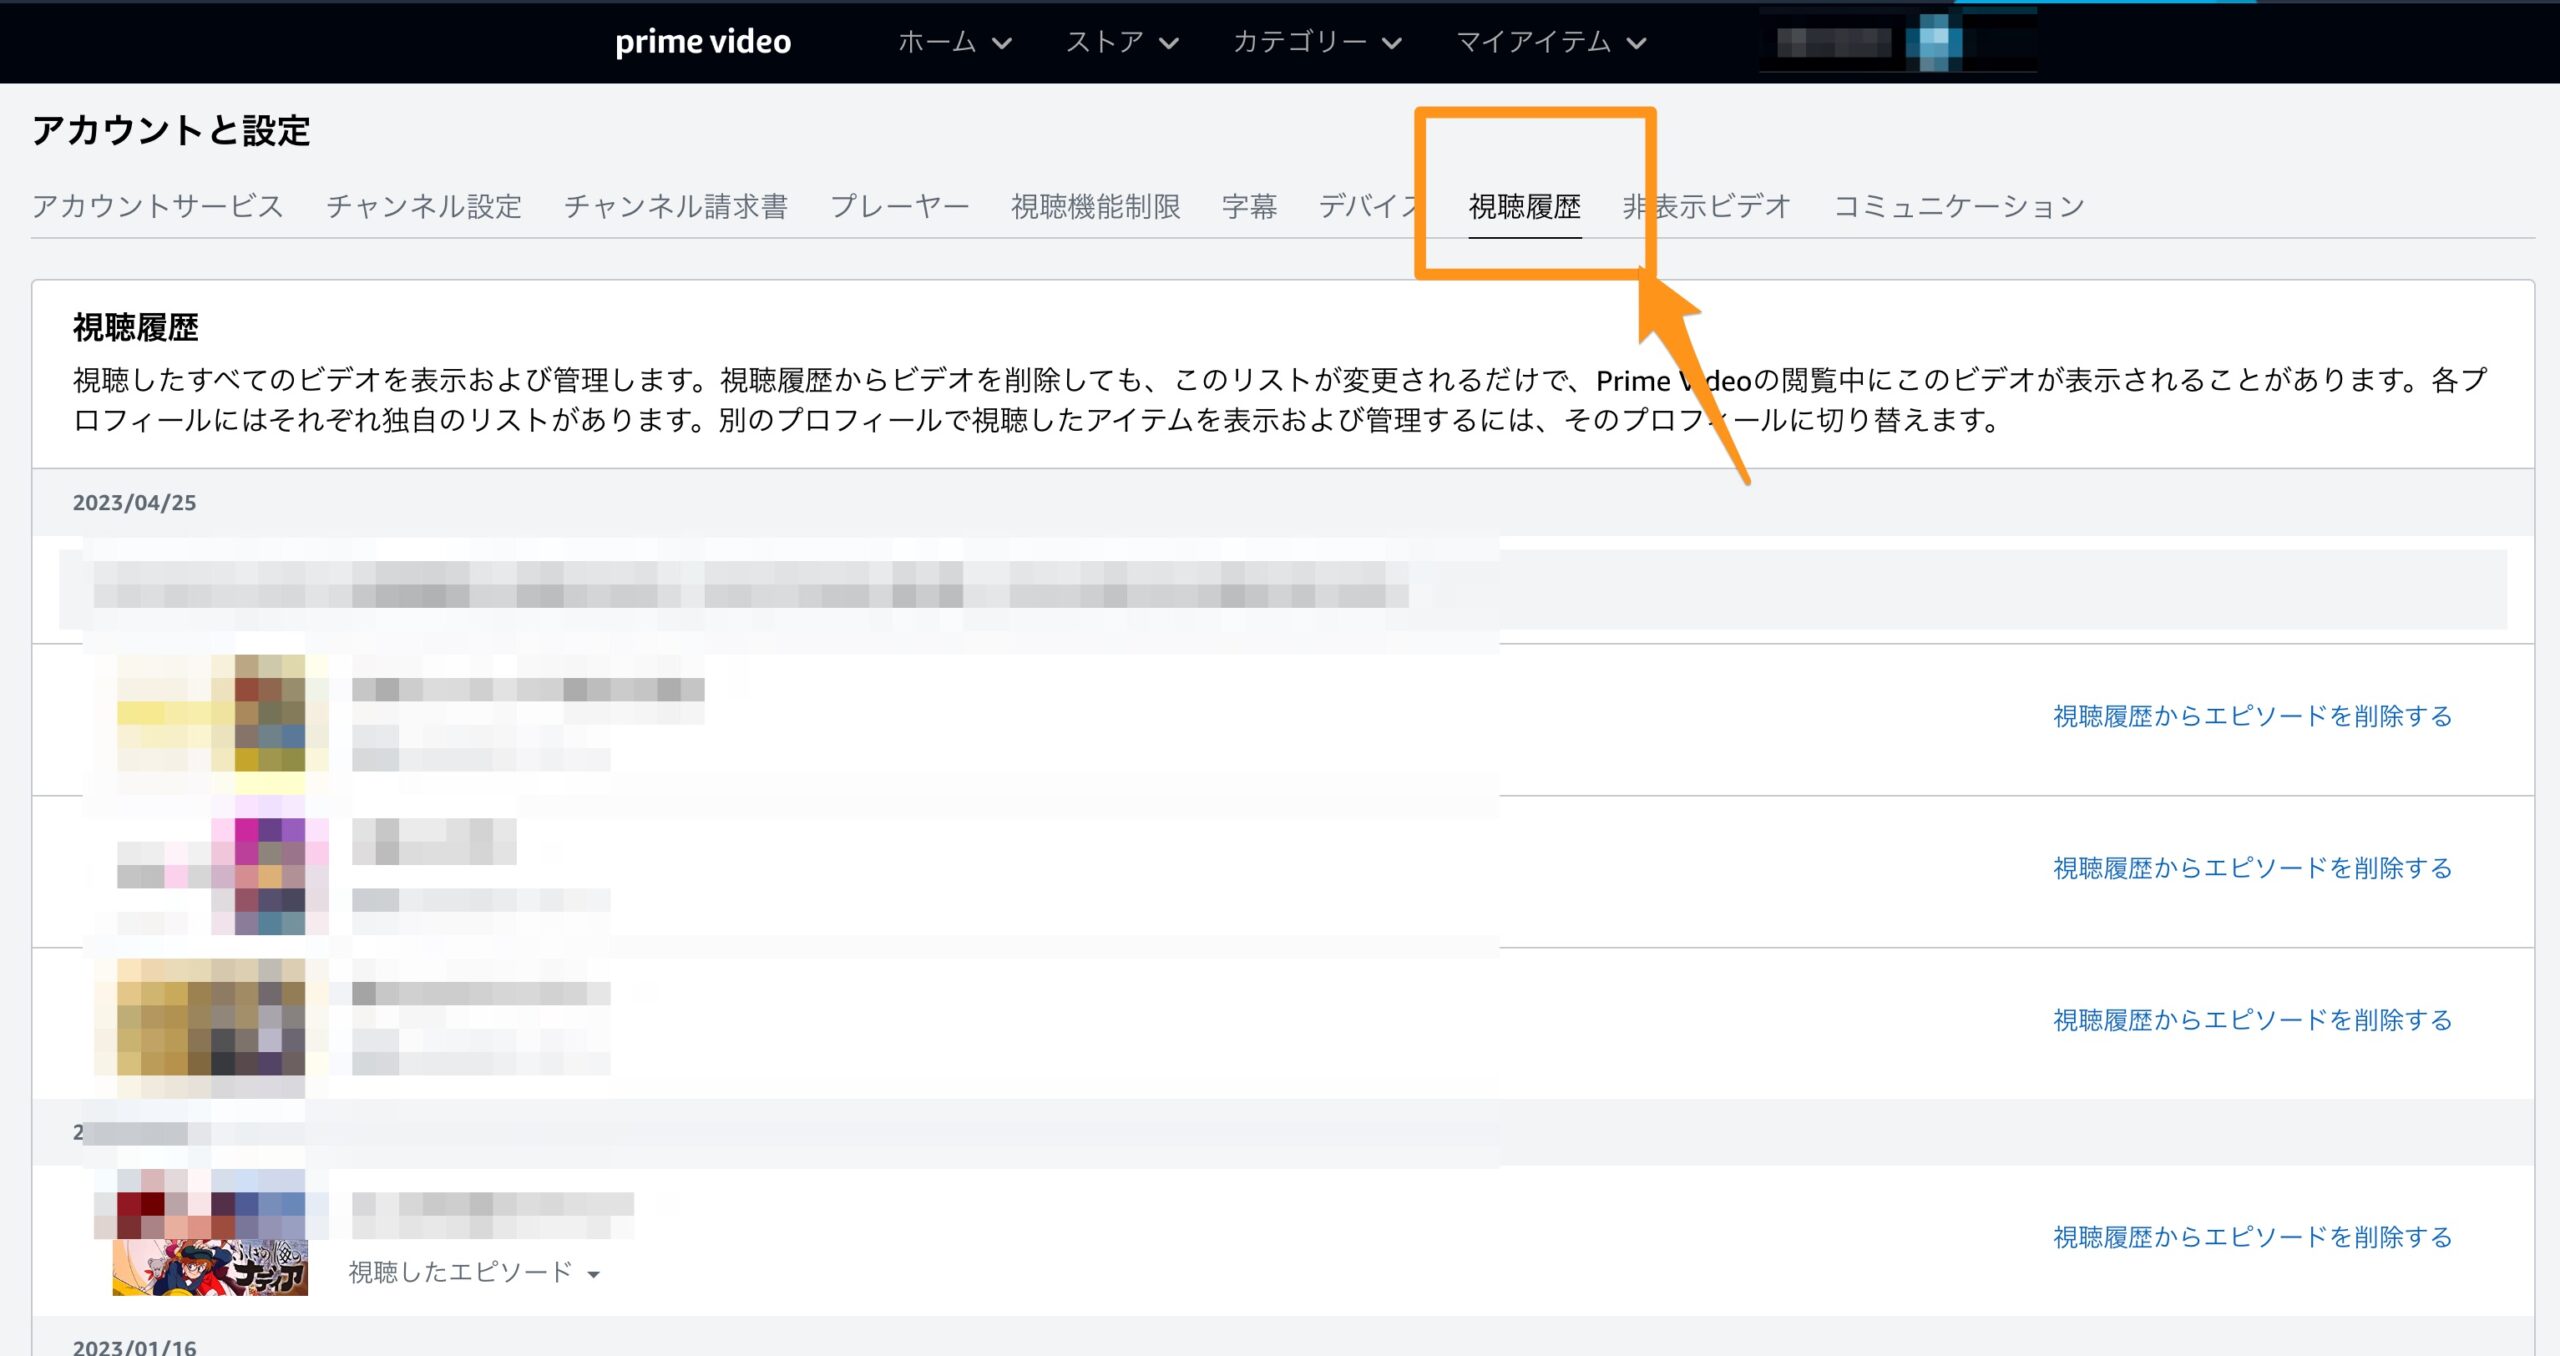Image resolution: width=2560 pixels, height=1356 pixels.
Task: Select the チャンネル請求書 tab
Action: (x=675, y=206)
